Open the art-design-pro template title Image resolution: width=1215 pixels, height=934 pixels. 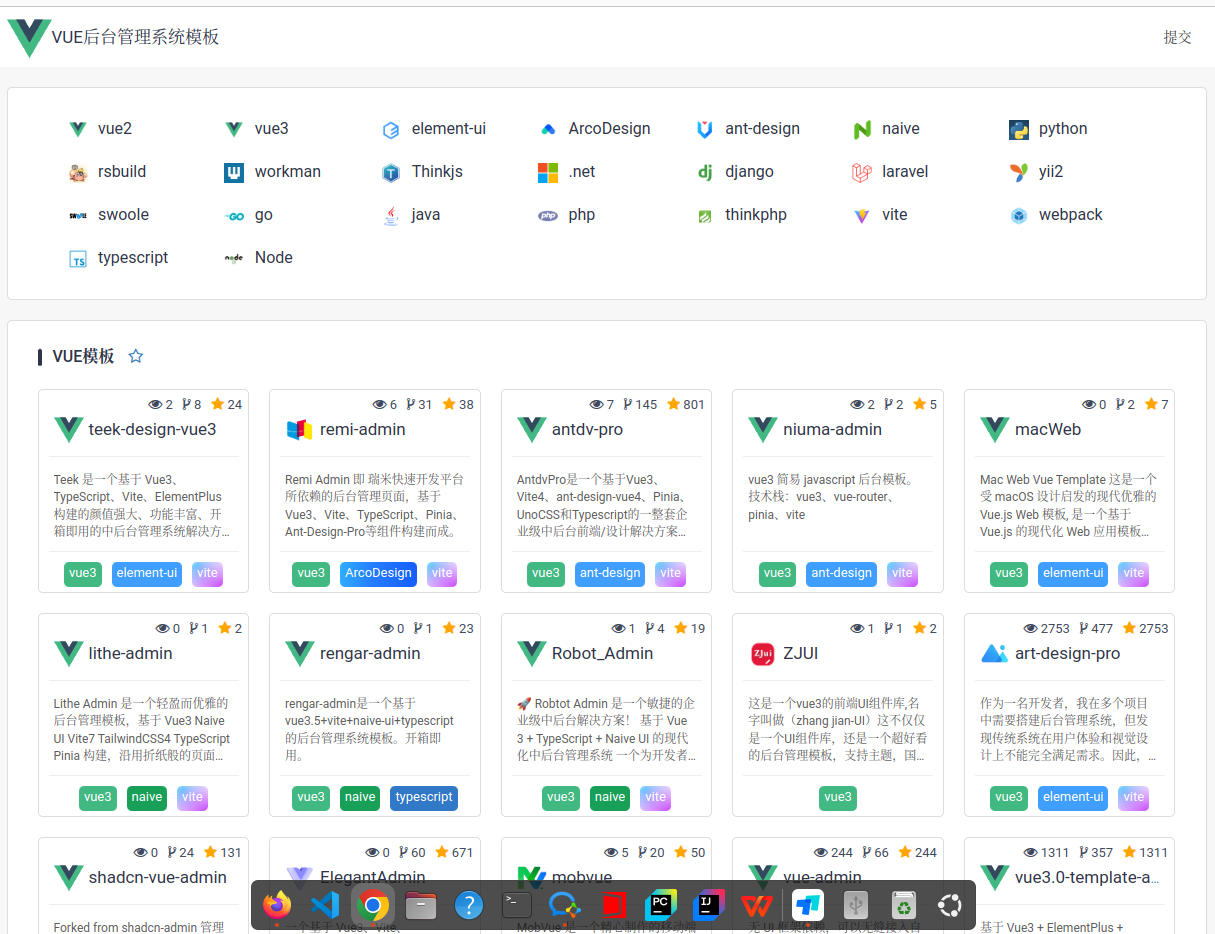1067,653
